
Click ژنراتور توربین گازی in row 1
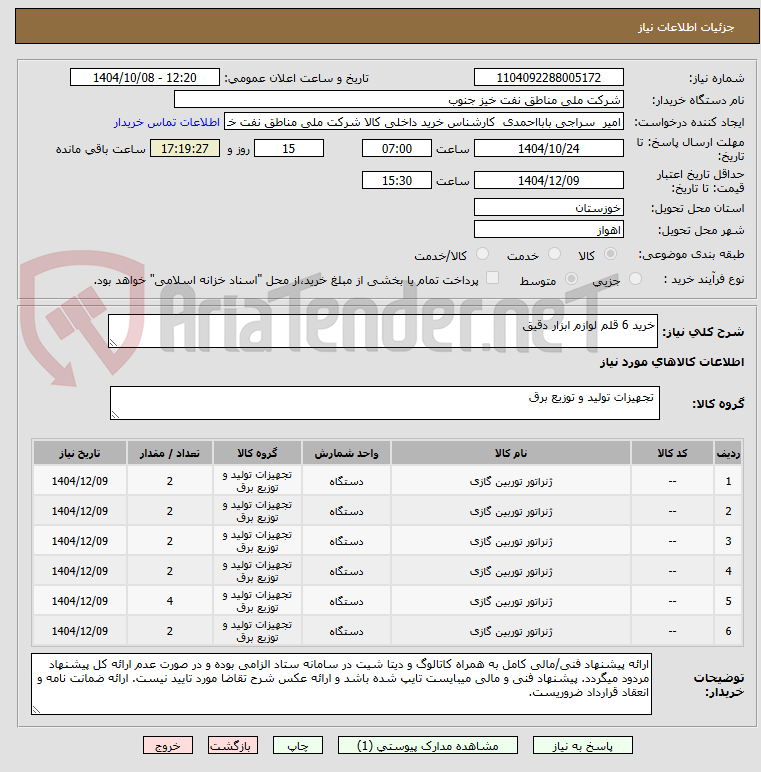click(511, 481)
